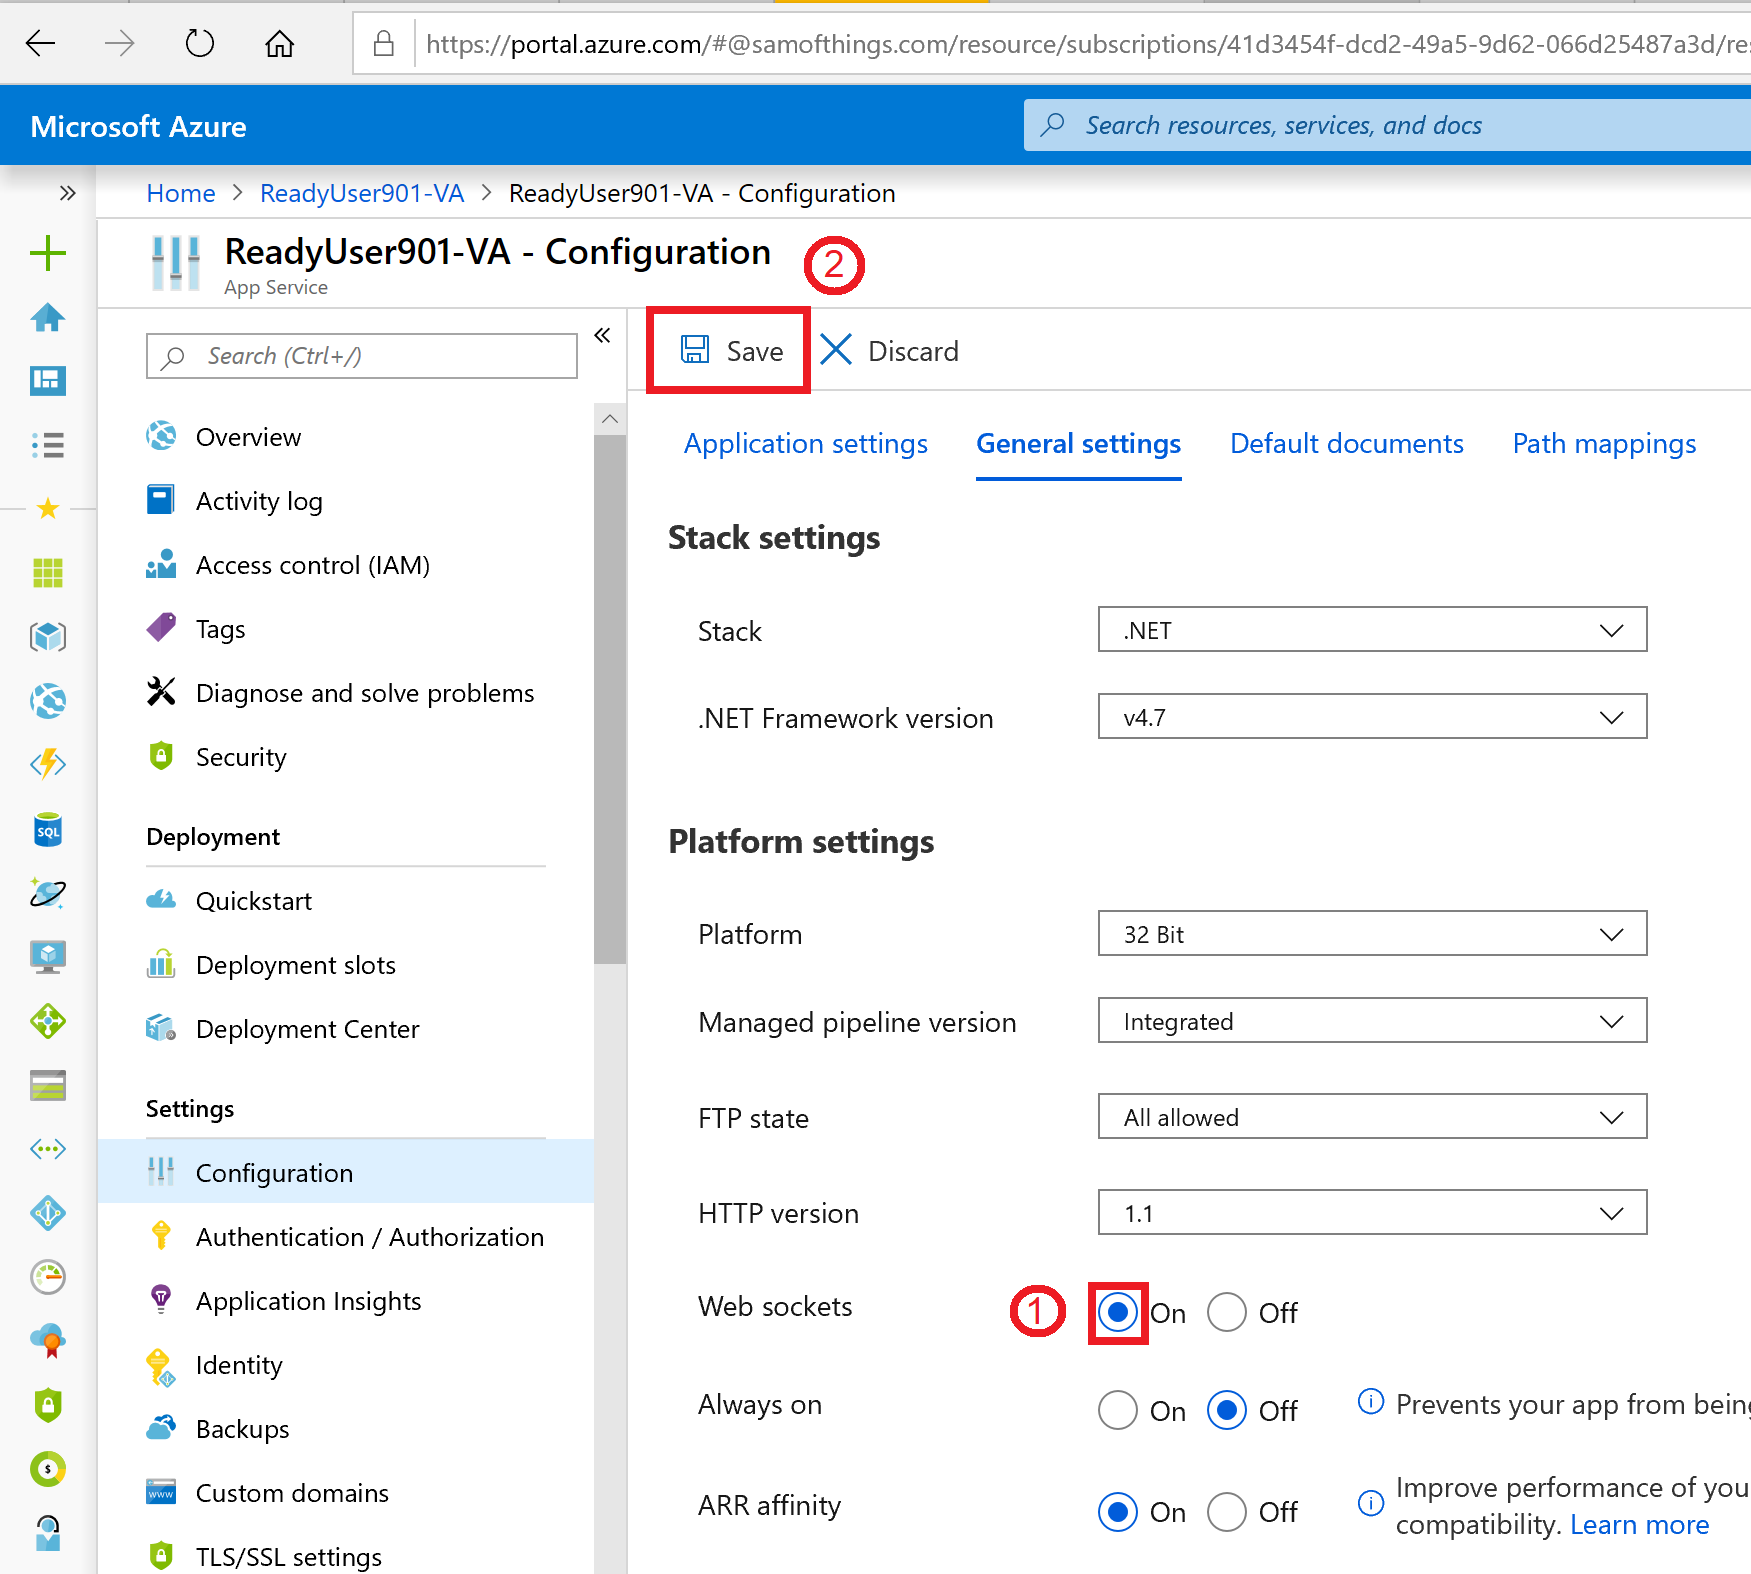Screen dimensions: 1751x1574
Task: Click the green Create a resource plus icon
Action: click(48, 254)
